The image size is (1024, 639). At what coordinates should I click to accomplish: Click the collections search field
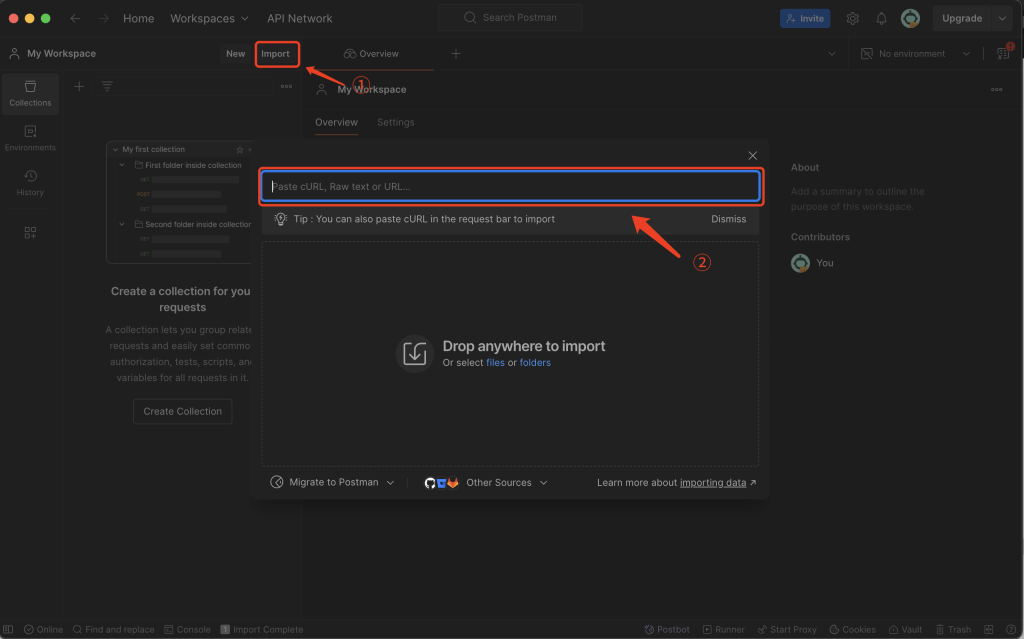pyautogui.click(x=183, y=86)
